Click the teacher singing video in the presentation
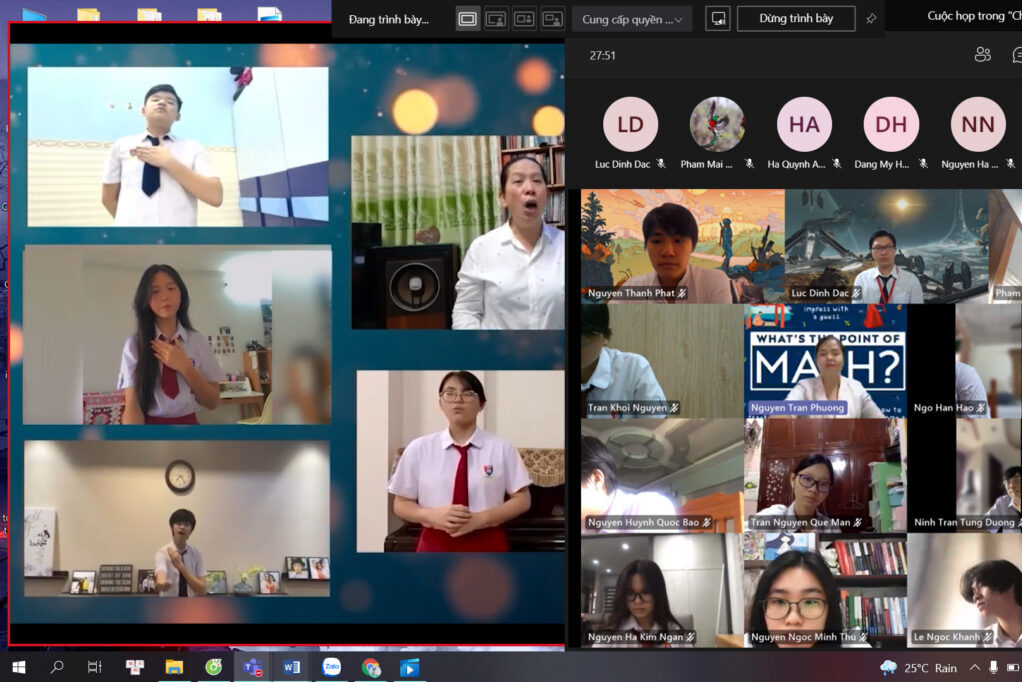 pos(458,232)
